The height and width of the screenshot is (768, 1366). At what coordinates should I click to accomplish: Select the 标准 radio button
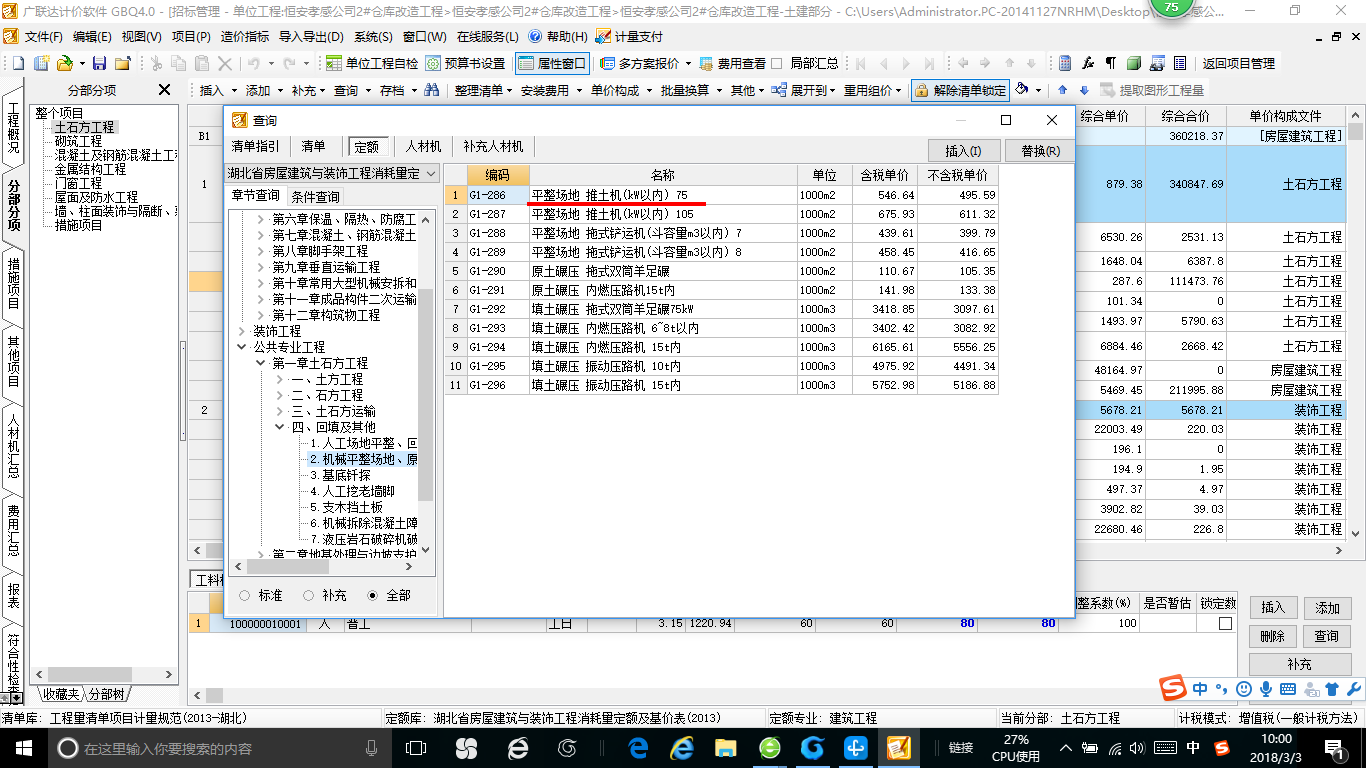pos(245,595)
